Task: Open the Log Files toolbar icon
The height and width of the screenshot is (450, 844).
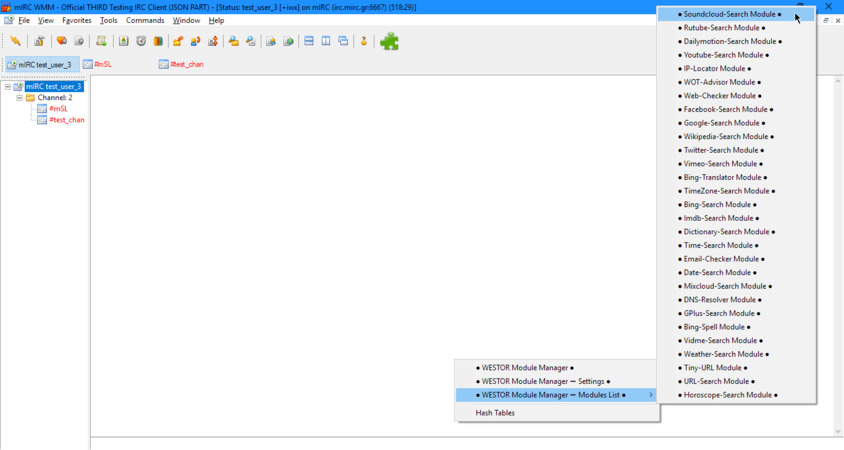Action: click(x=251, y=41)
